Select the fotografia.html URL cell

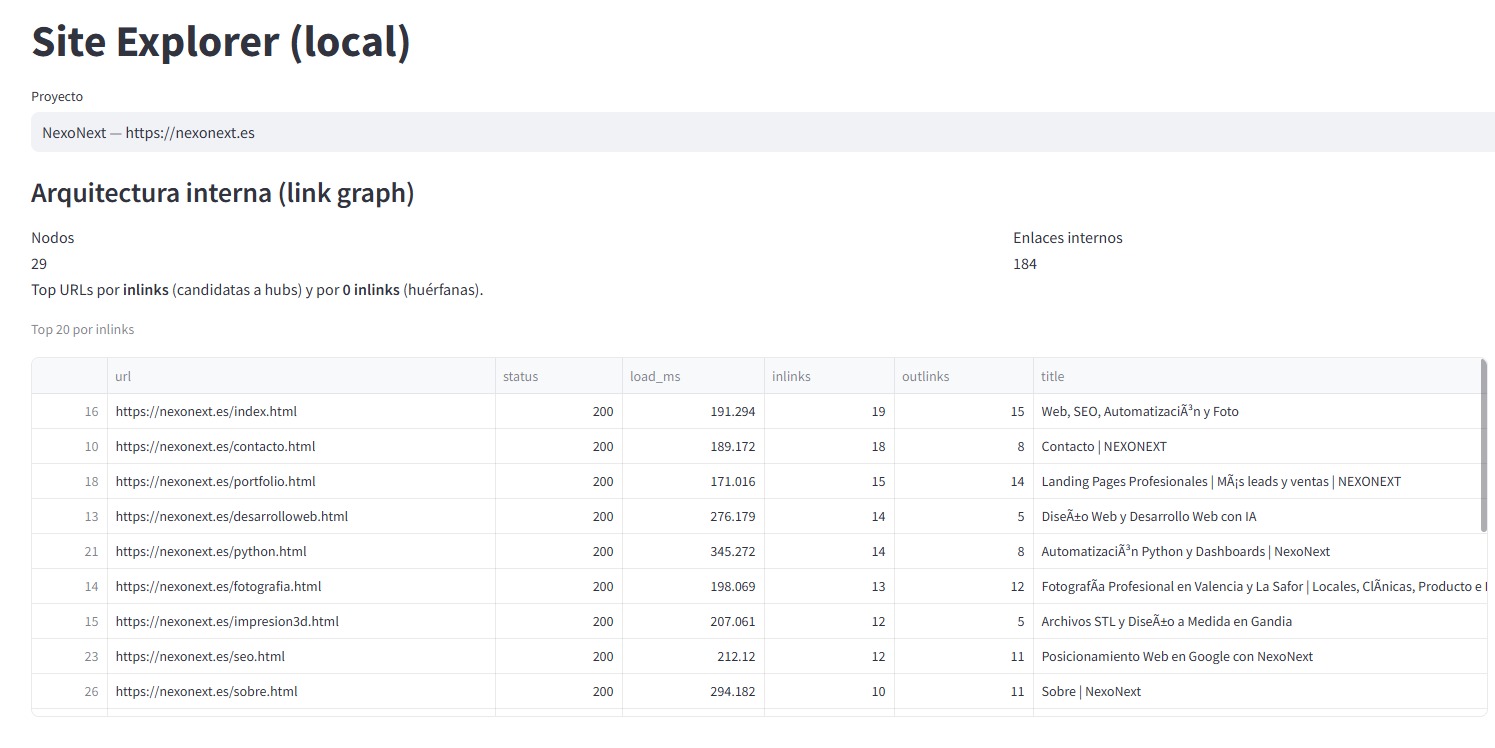click(x=218, y=586)
